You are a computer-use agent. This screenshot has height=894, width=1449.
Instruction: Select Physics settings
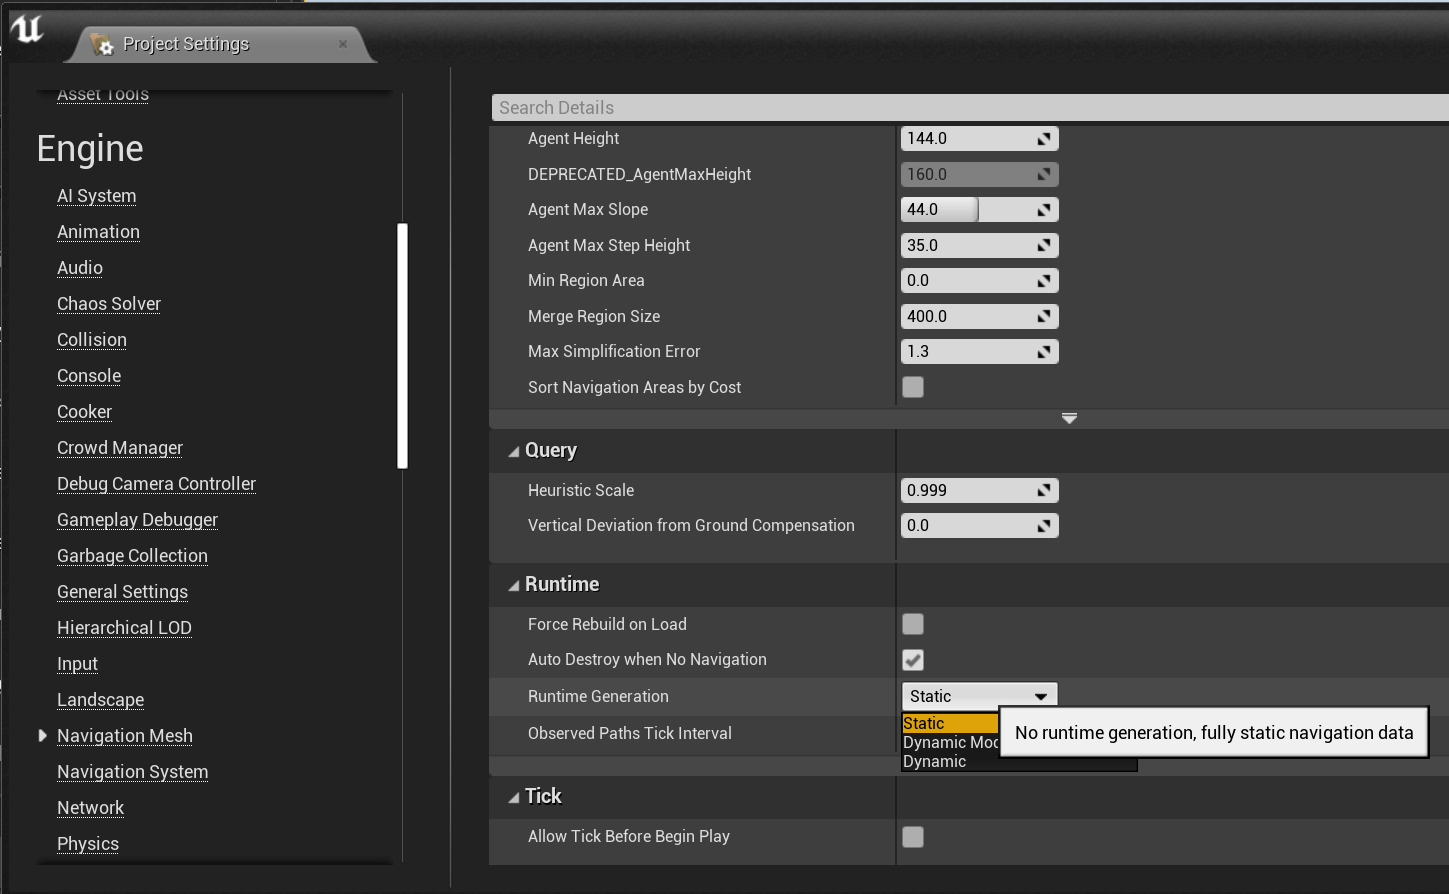coord(88,844)
